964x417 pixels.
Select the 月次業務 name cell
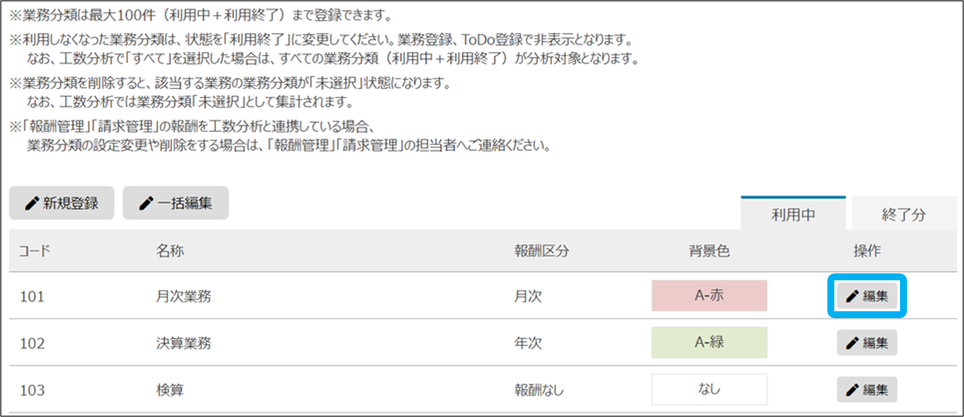coord(183,297)
